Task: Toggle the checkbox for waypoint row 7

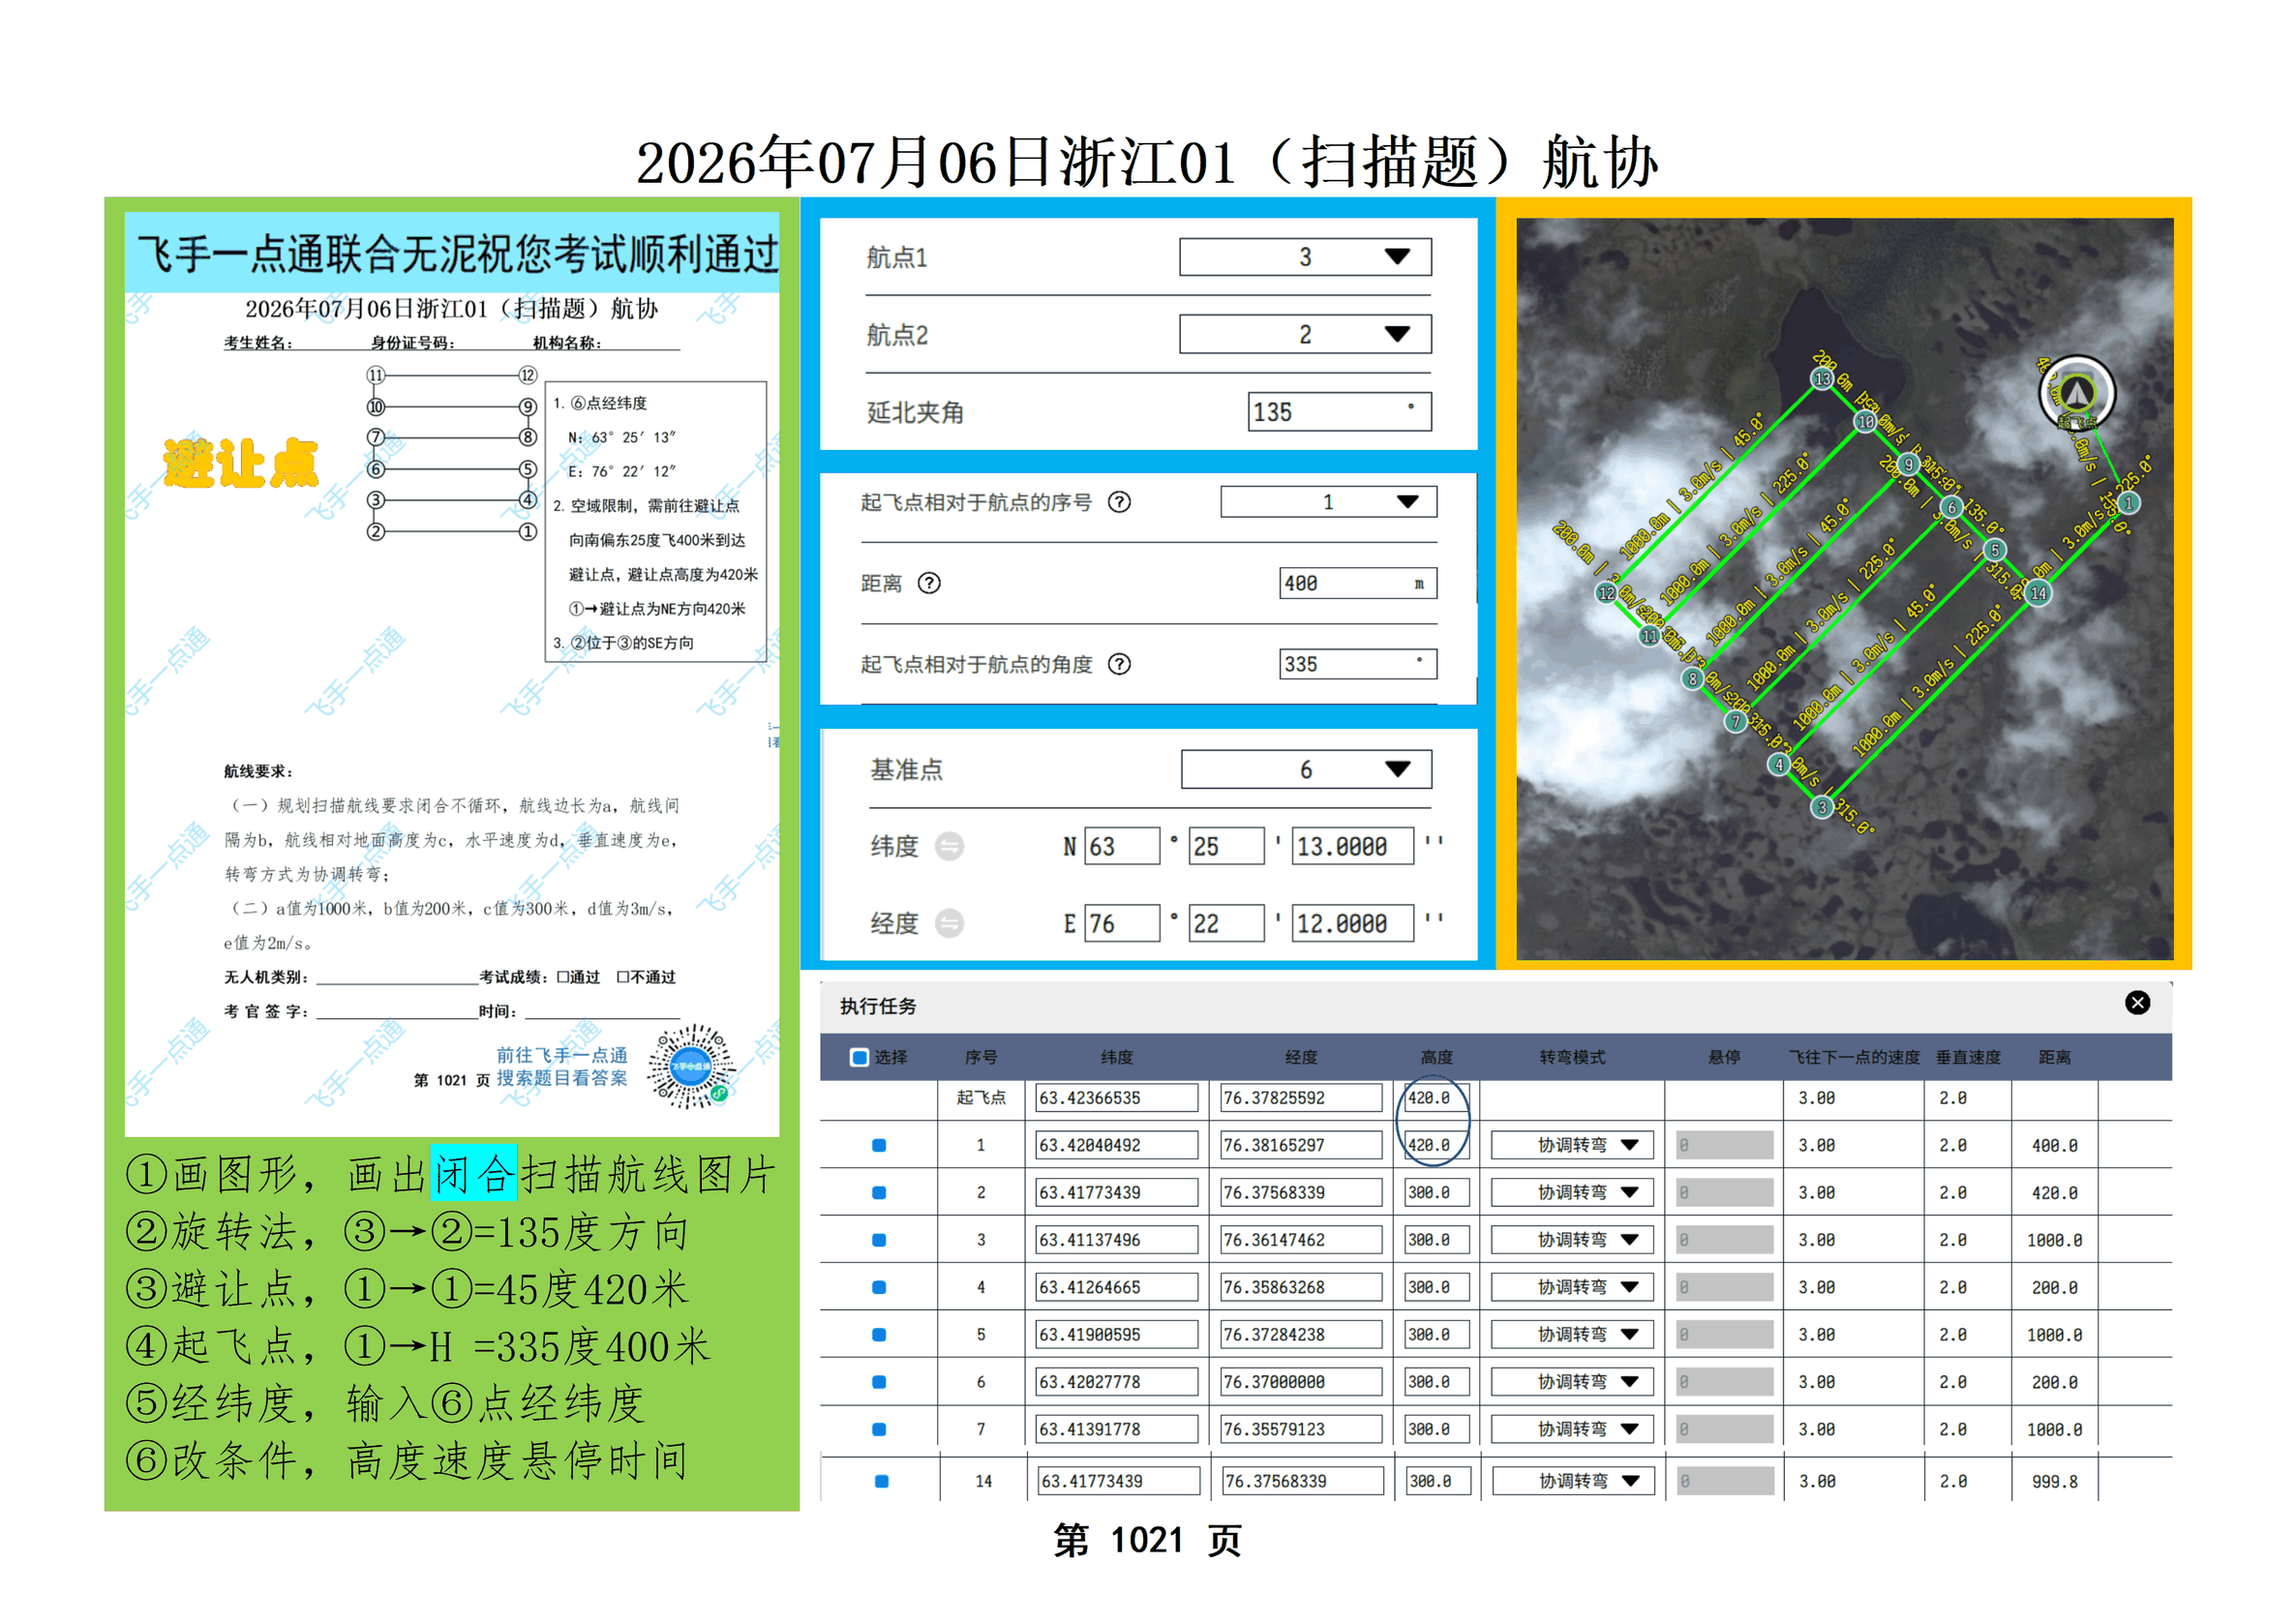Action: tap(879, 1429)
